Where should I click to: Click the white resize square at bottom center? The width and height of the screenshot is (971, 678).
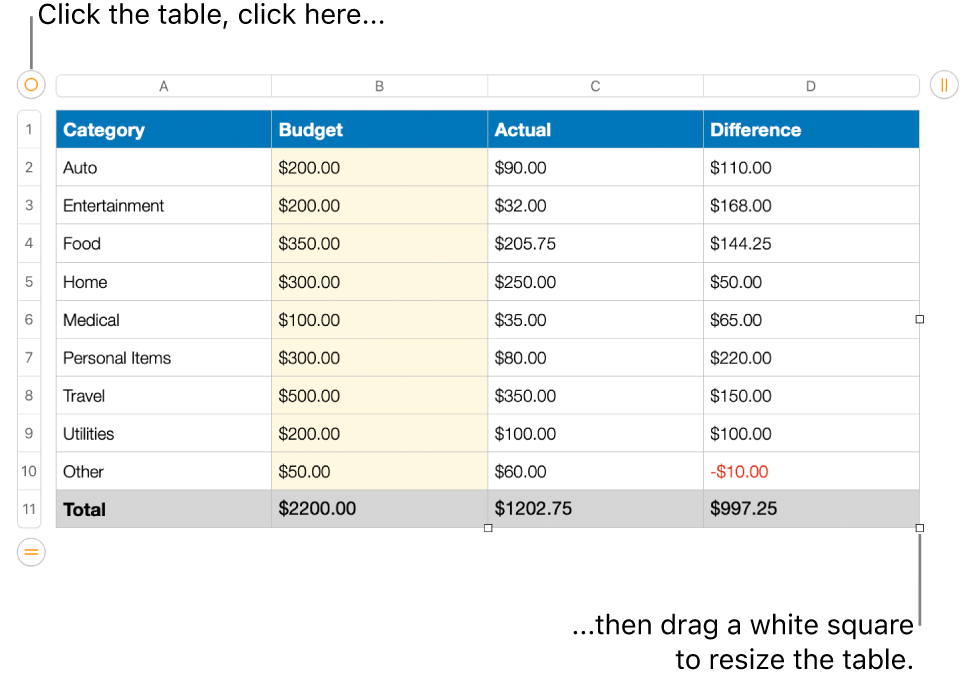pyautogui.click(x=488, y=527)
